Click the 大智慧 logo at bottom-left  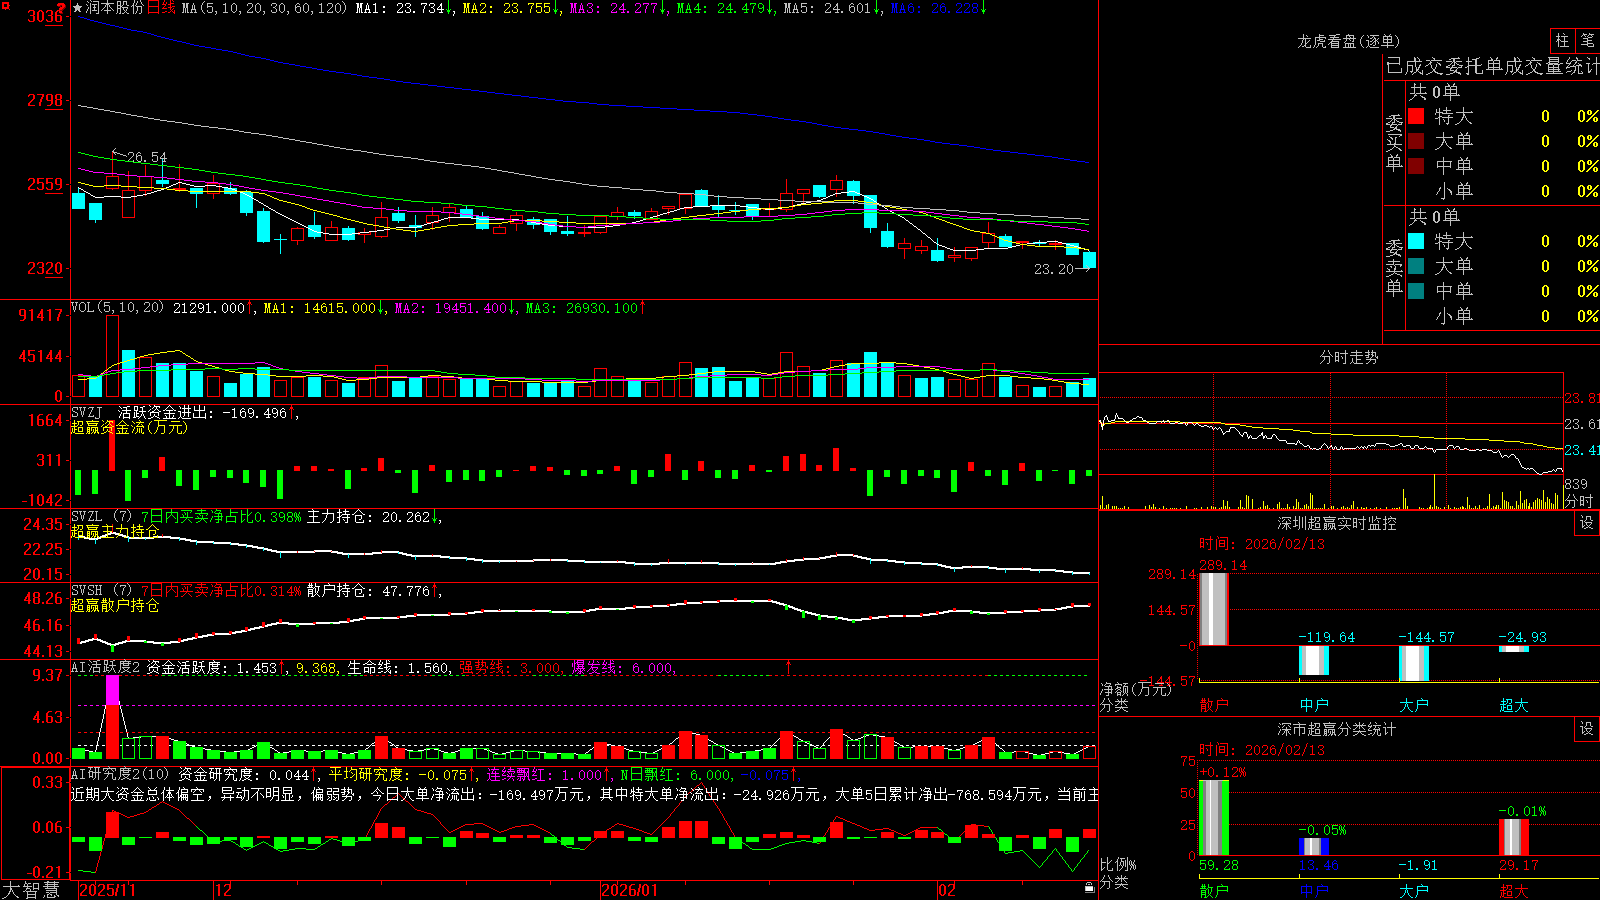coord(31,890)
